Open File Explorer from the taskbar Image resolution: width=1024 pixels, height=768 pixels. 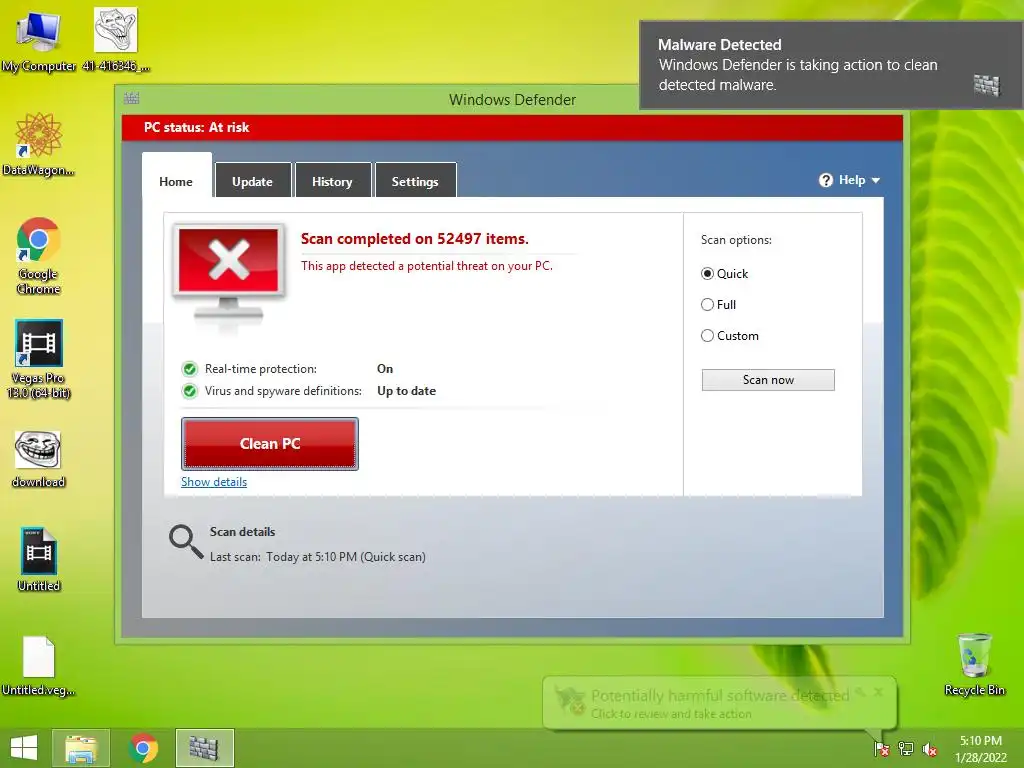click(81, 748)
